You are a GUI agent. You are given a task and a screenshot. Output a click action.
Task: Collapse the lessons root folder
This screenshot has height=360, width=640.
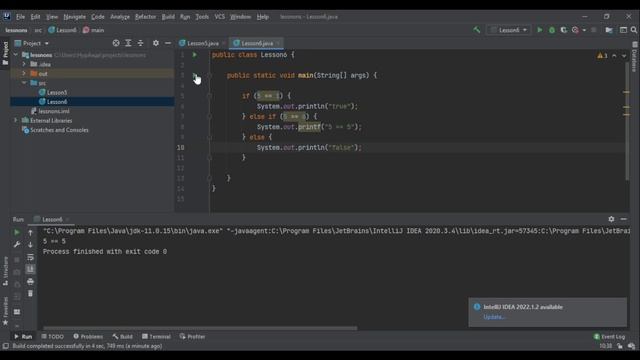coord(16,55)
